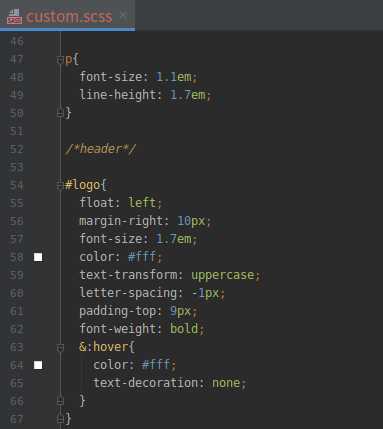Click fold end marker on line 67
Viewport: 383px width, 429px height.
[60, 419]
